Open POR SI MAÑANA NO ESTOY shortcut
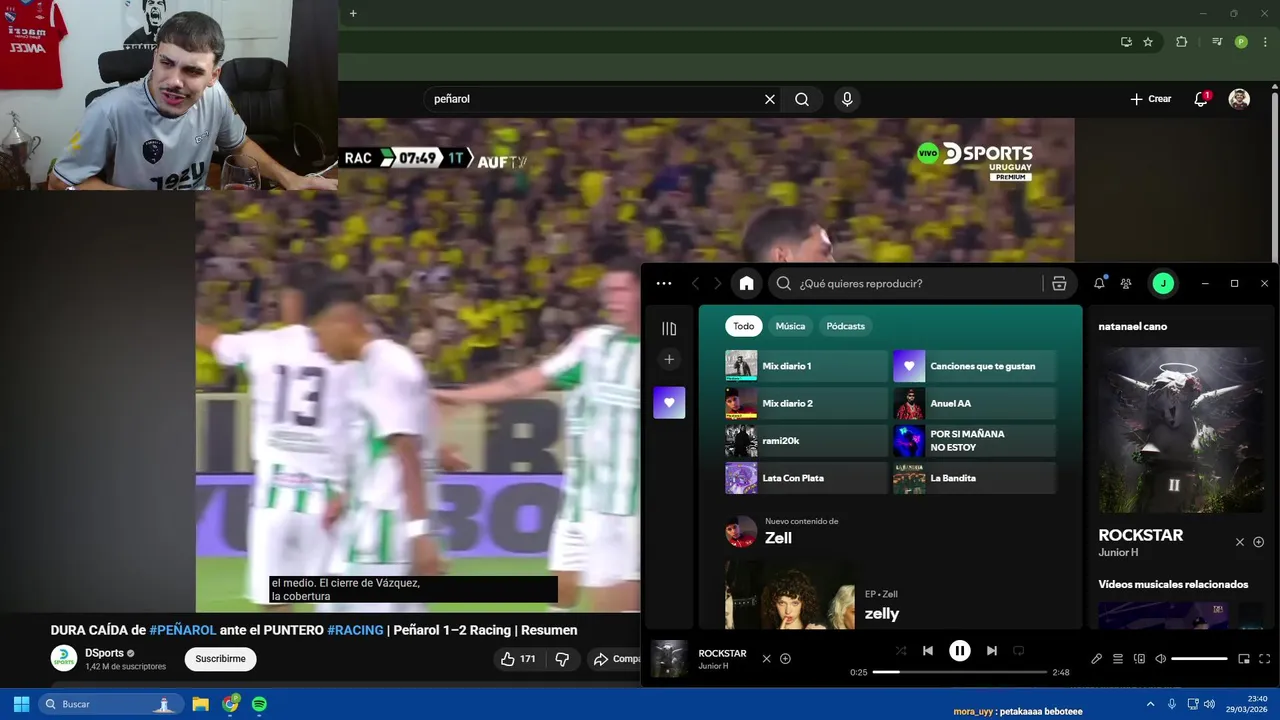 tap(974, 441)
